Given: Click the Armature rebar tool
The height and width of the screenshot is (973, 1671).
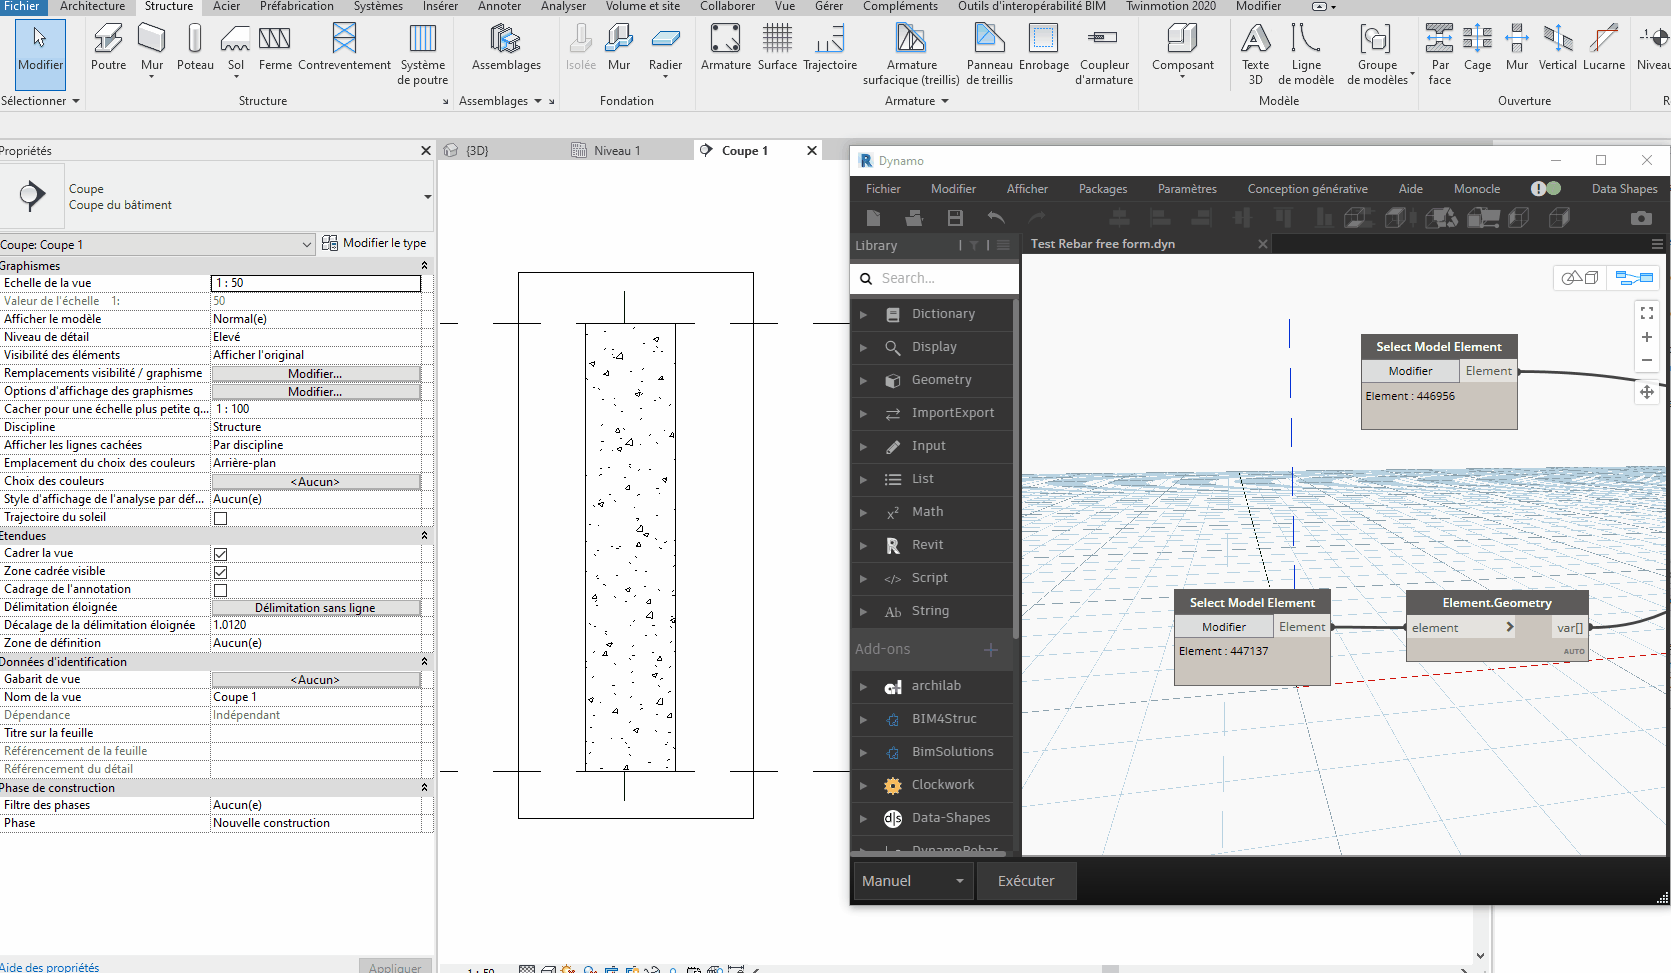Looking at the screenshot, I should pyautogui.click(x=725, y=47).
